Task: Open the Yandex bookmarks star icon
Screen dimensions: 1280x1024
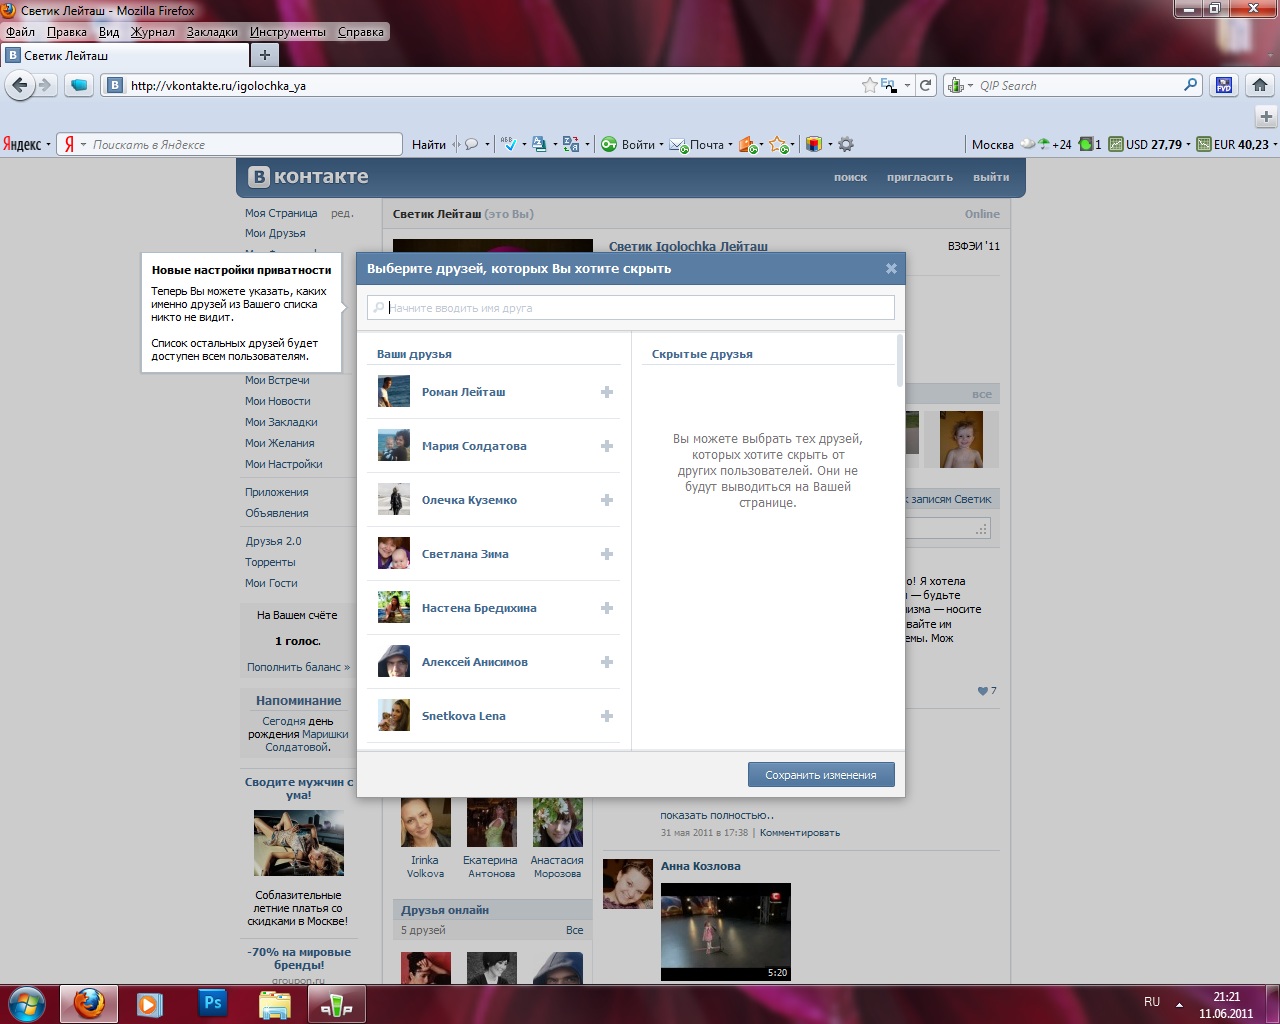Action: point(779,144)
